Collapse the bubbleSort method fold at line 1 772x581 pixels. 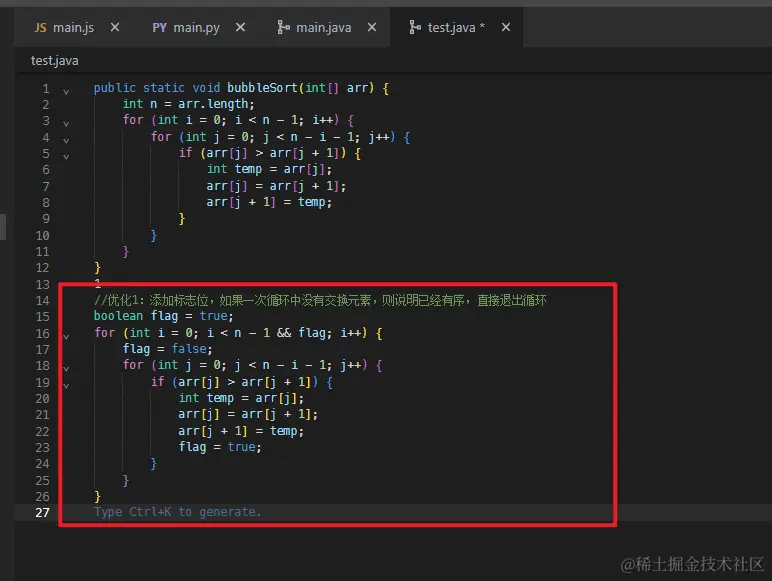[x=66, y=92]
